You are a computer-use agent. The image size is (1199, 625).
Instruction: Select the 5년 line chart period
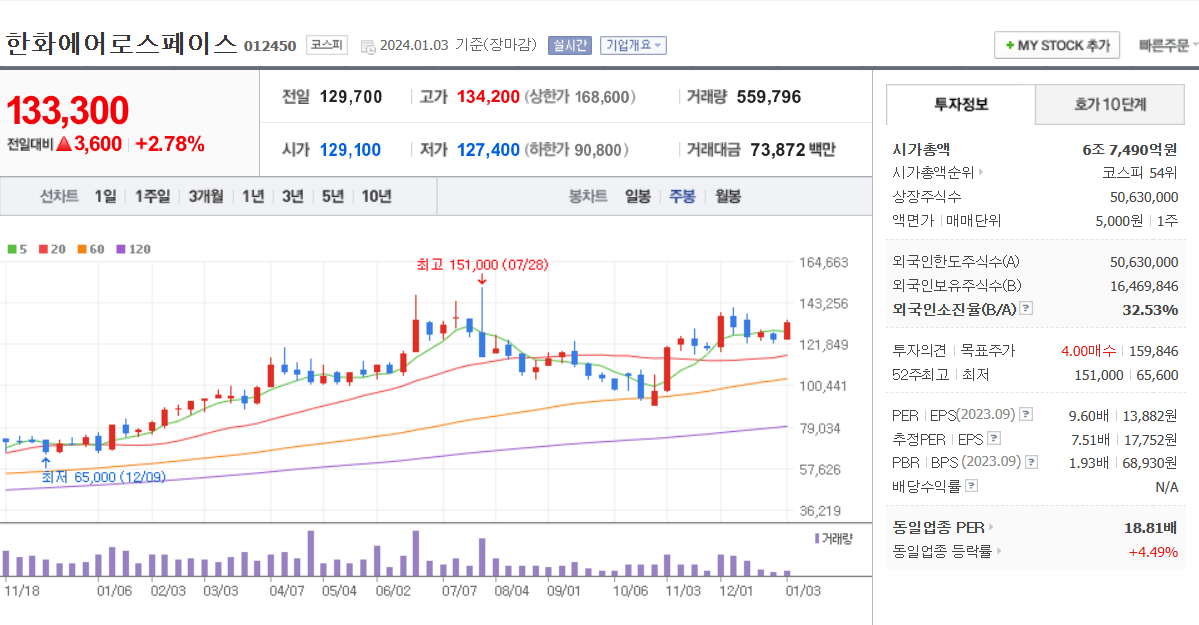[333, 197]
